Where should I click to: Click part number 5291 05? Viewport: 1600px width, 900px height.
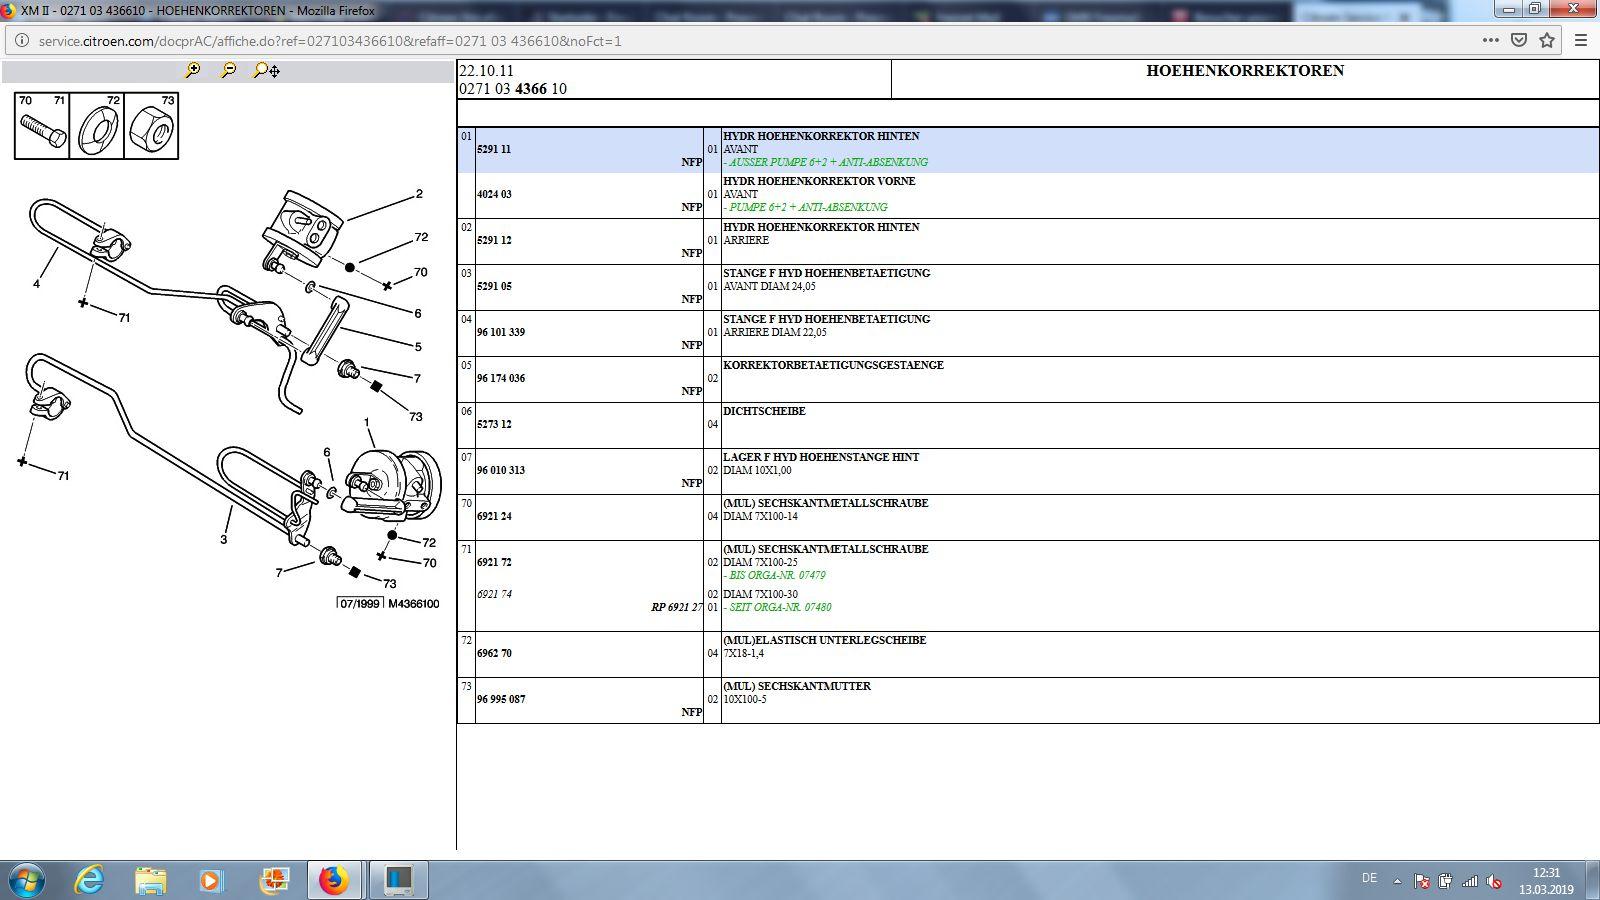(x=494, y=286)
